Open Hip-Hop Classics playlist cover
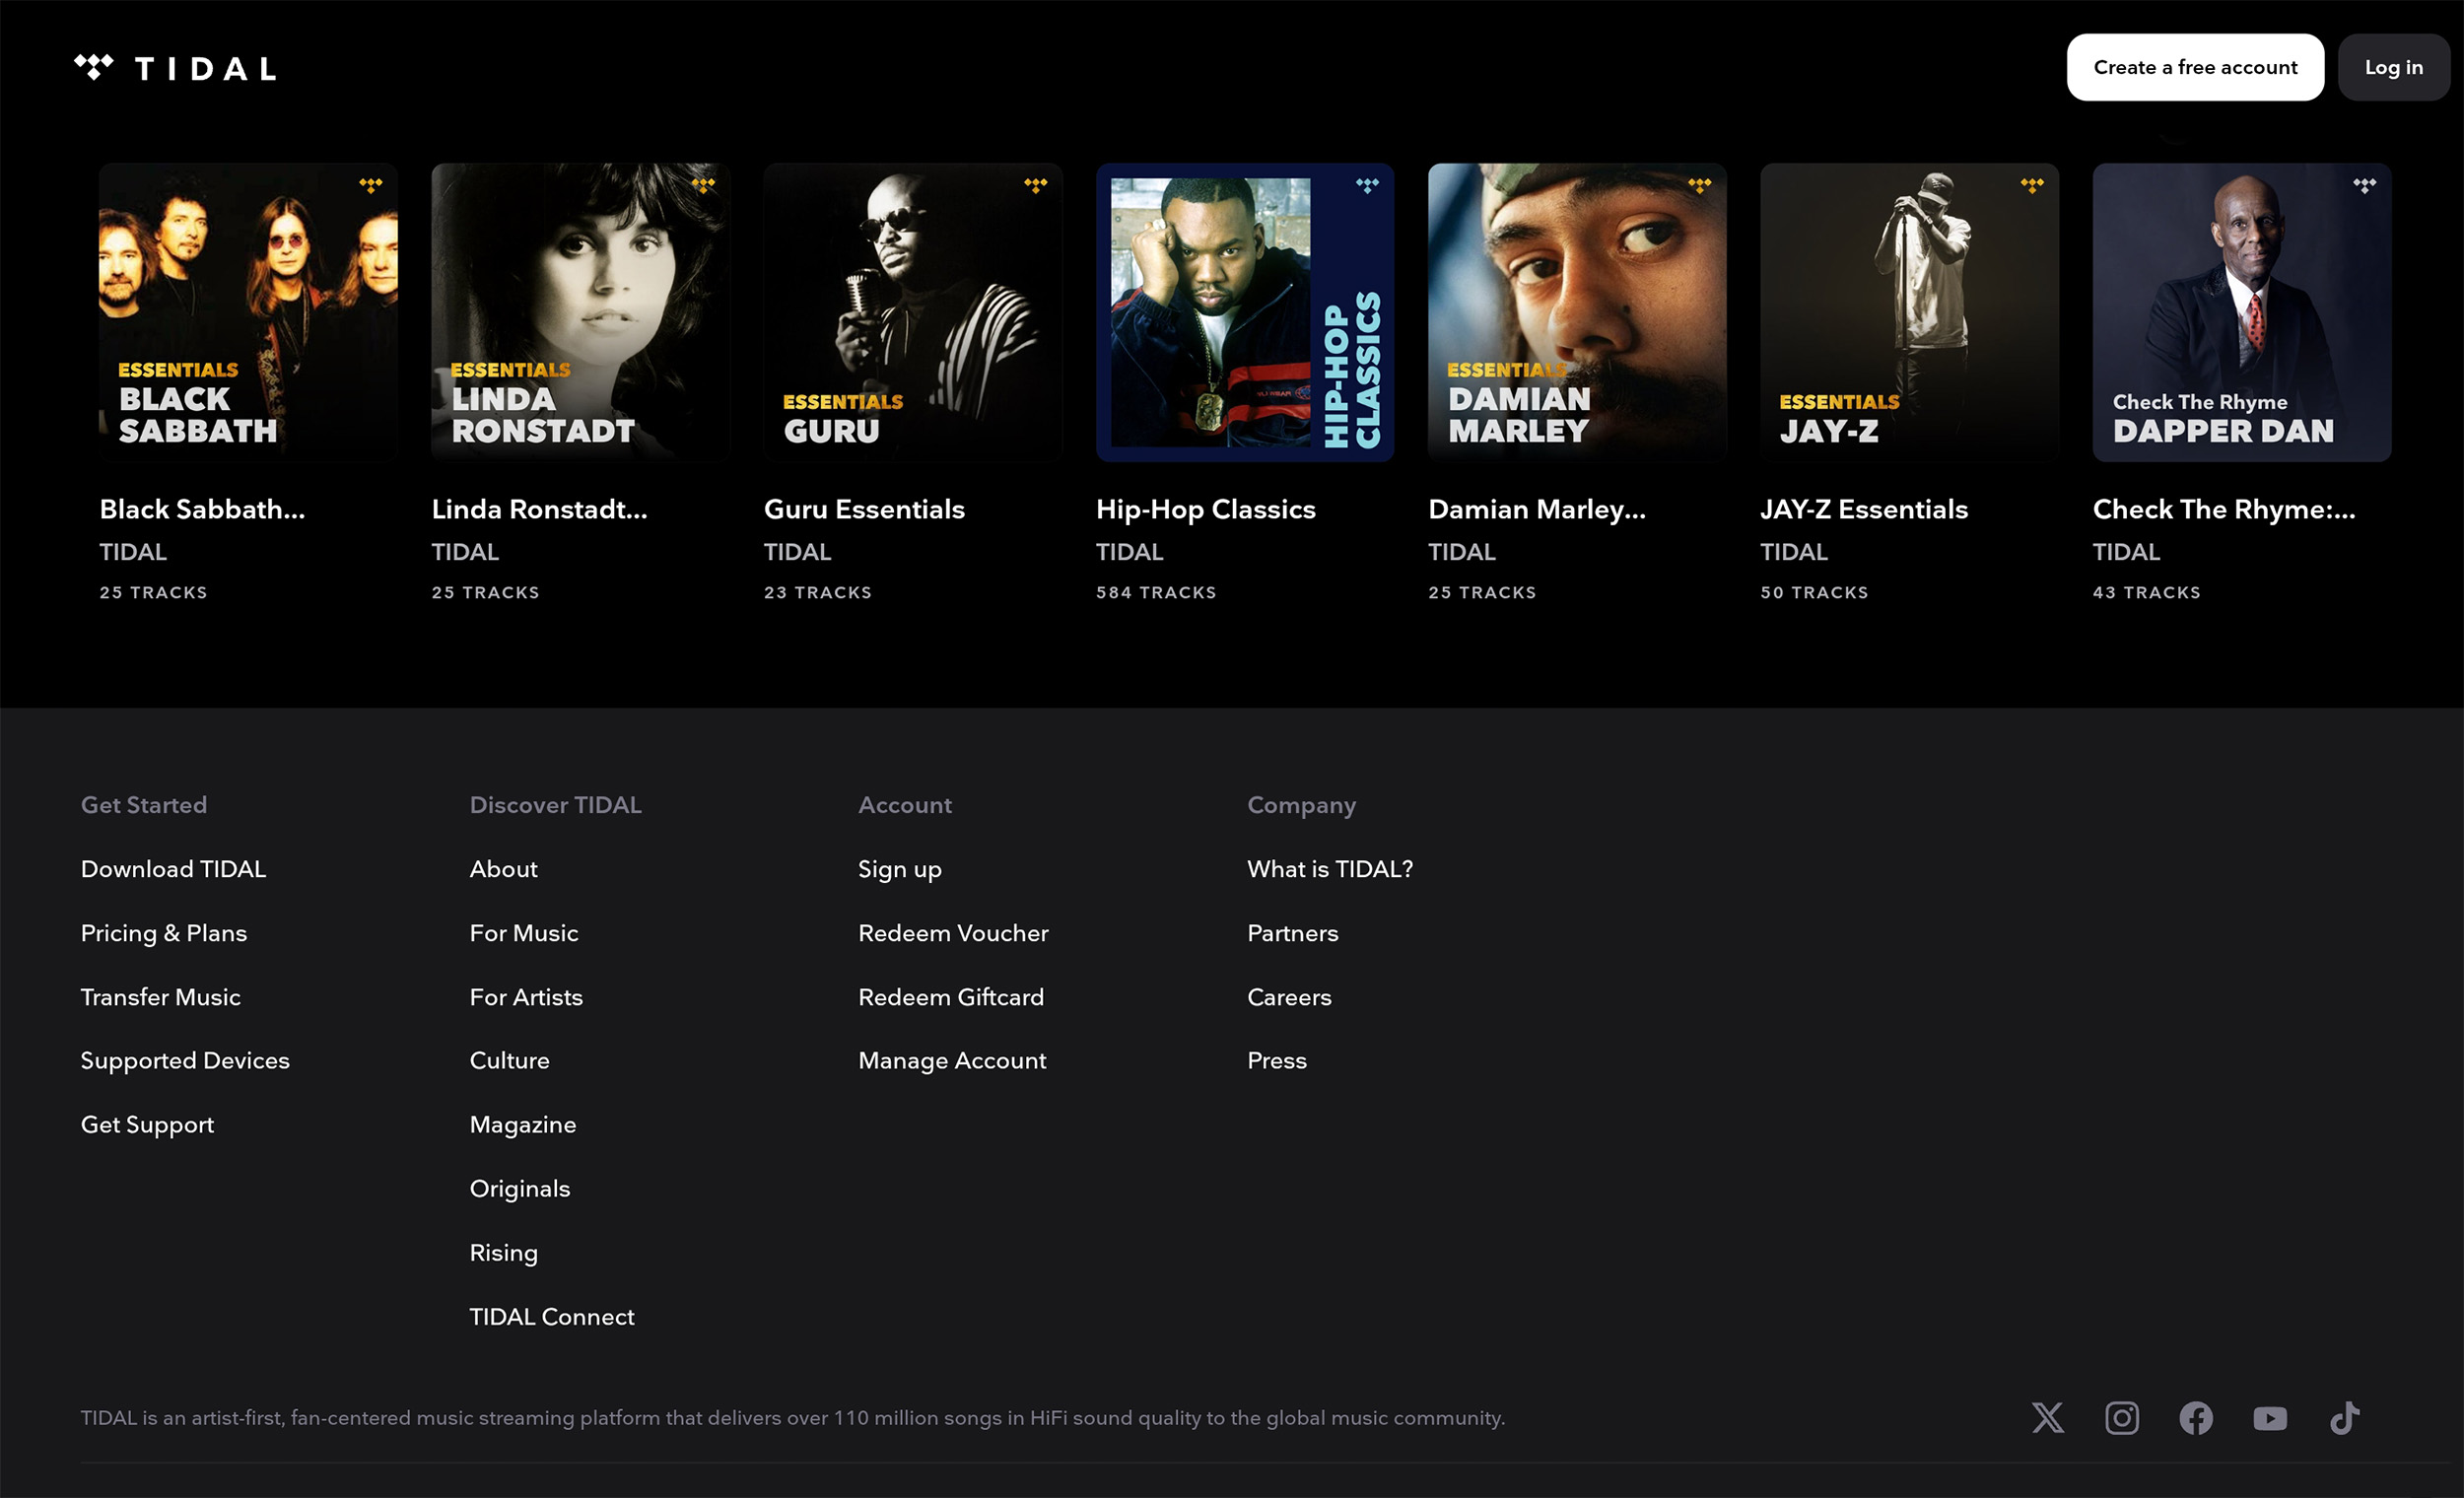 [1244, 312]
